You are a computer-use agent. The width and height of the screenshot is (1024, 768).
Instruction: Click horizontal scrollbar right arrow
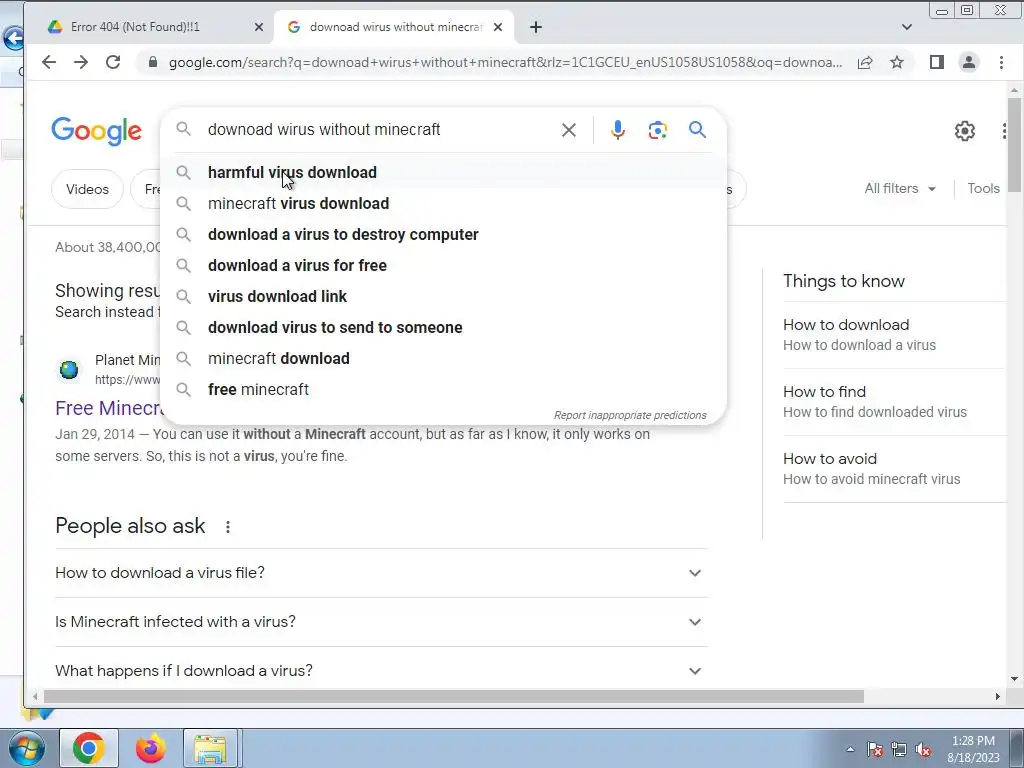pos(997,697)
